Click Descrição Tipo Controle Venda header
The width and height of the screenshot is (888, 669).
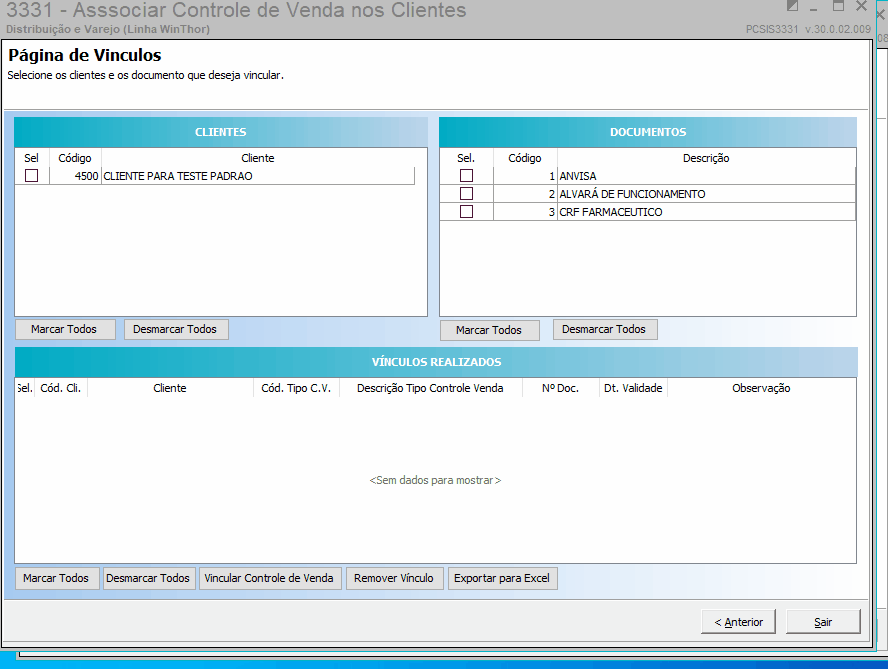tap(430, 388)
